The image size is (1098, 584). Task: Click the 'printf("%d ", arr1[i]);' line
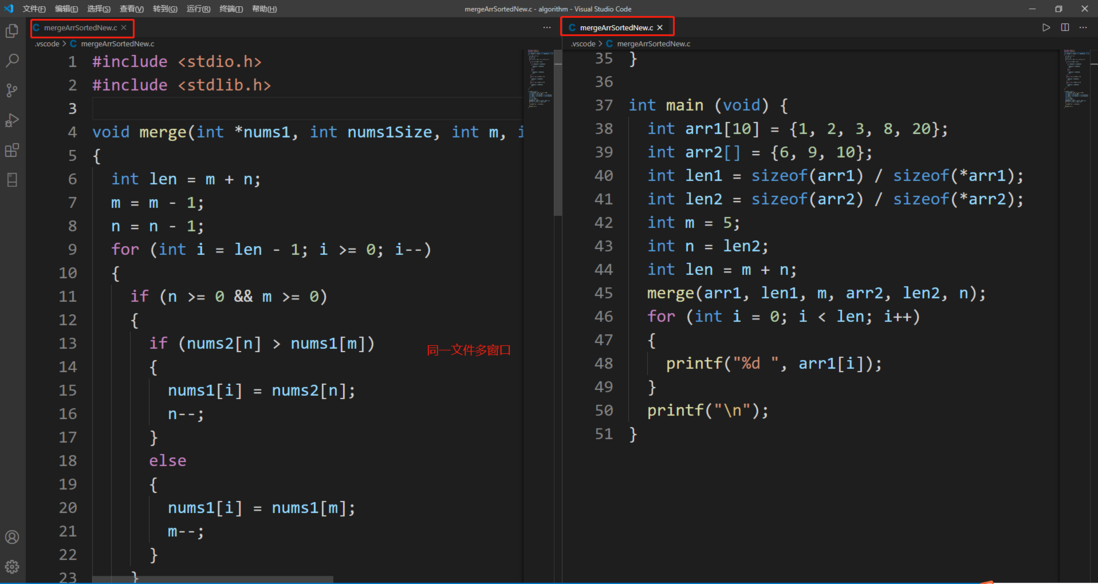pyautogui.click(x=774, y=363)
